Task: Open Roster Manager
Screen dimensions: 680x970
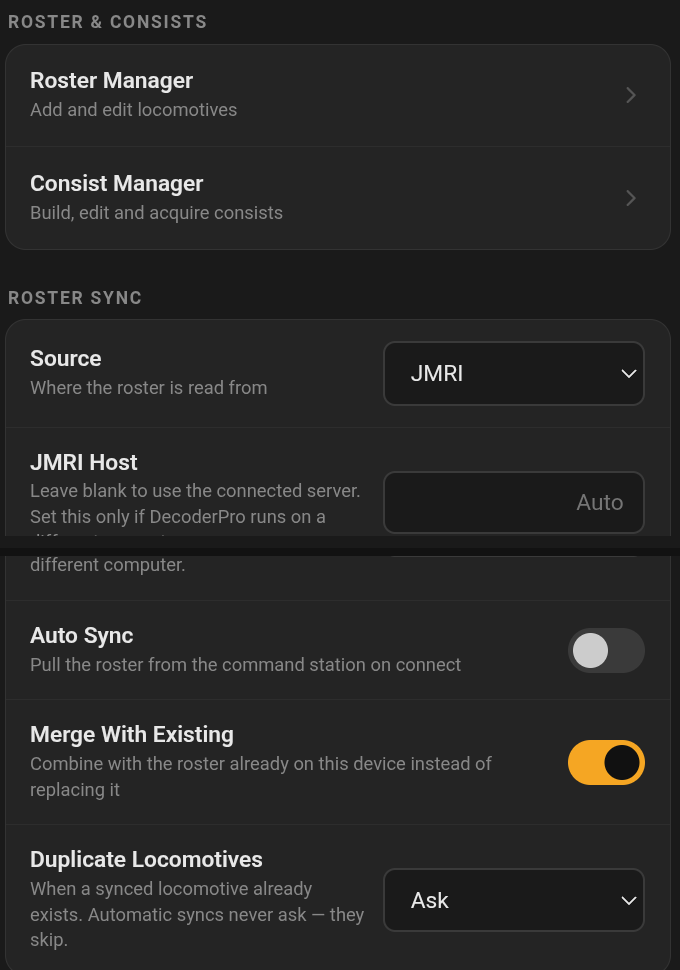Action: (x=338, y=95)
